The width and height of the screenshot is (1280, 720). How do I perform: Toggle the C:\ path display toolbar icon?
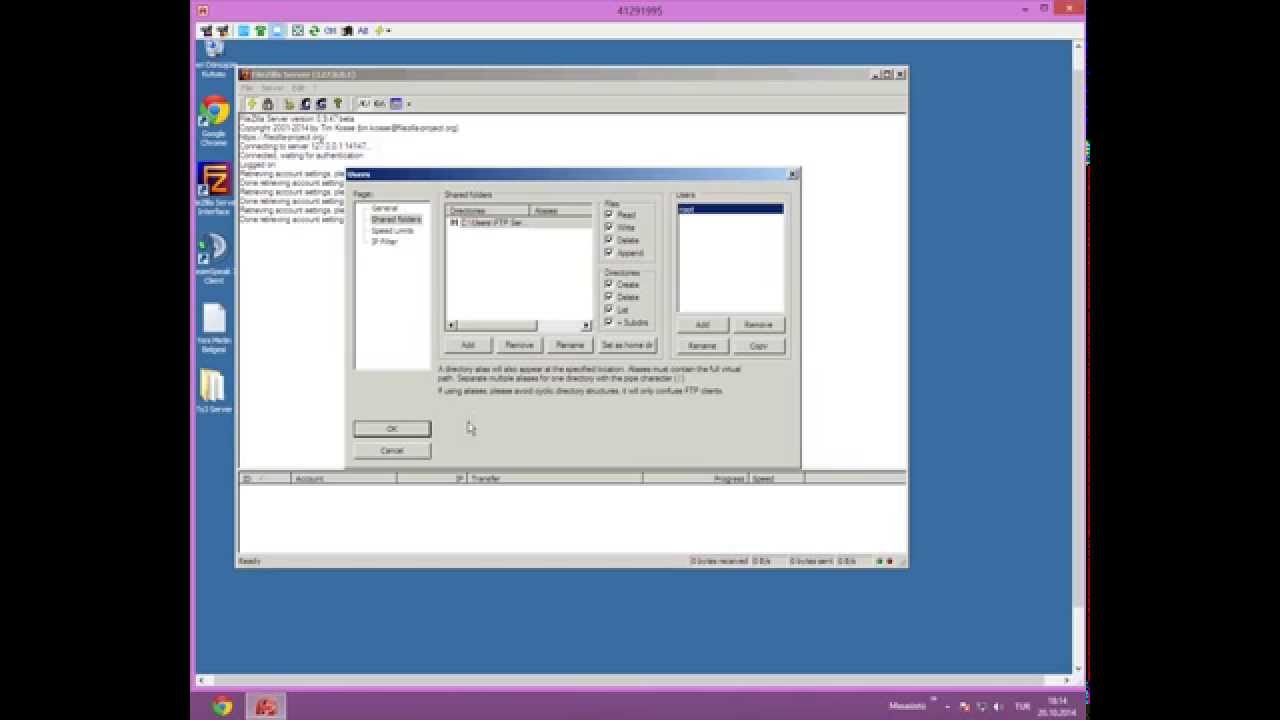tap(379, 104)
